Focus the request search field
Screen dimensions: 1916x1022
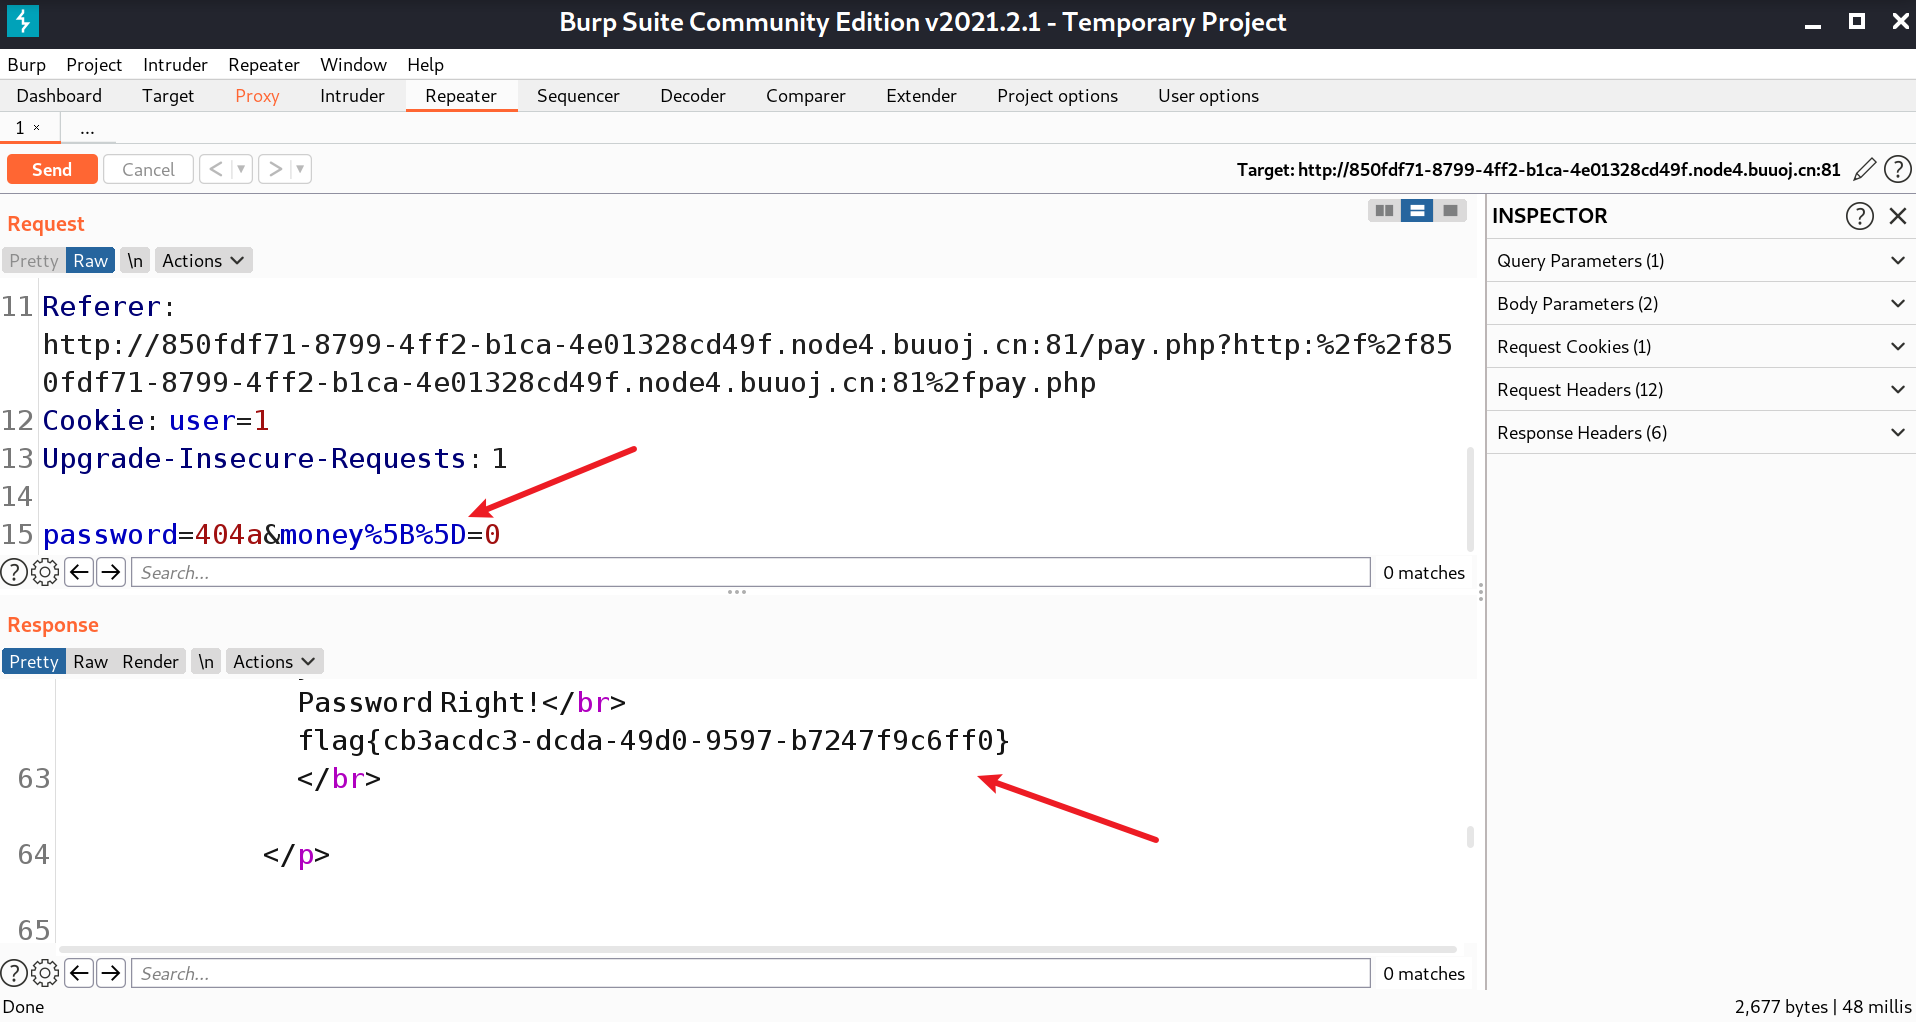[x=751, y=572]
